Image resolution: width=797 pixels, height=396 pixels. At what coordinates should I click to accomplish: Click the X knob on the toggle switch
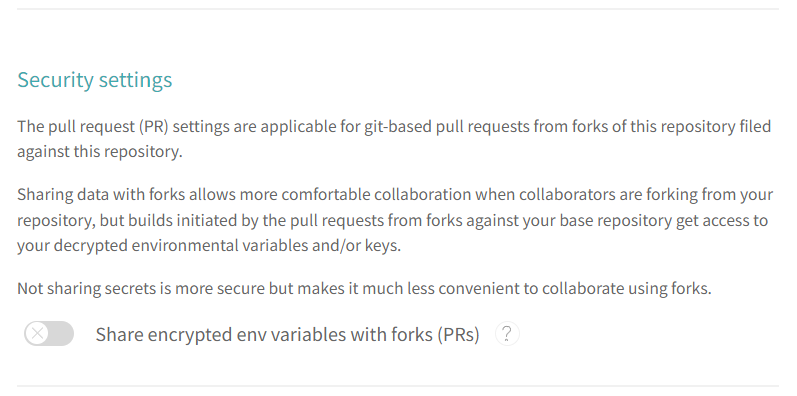(37, 333)
